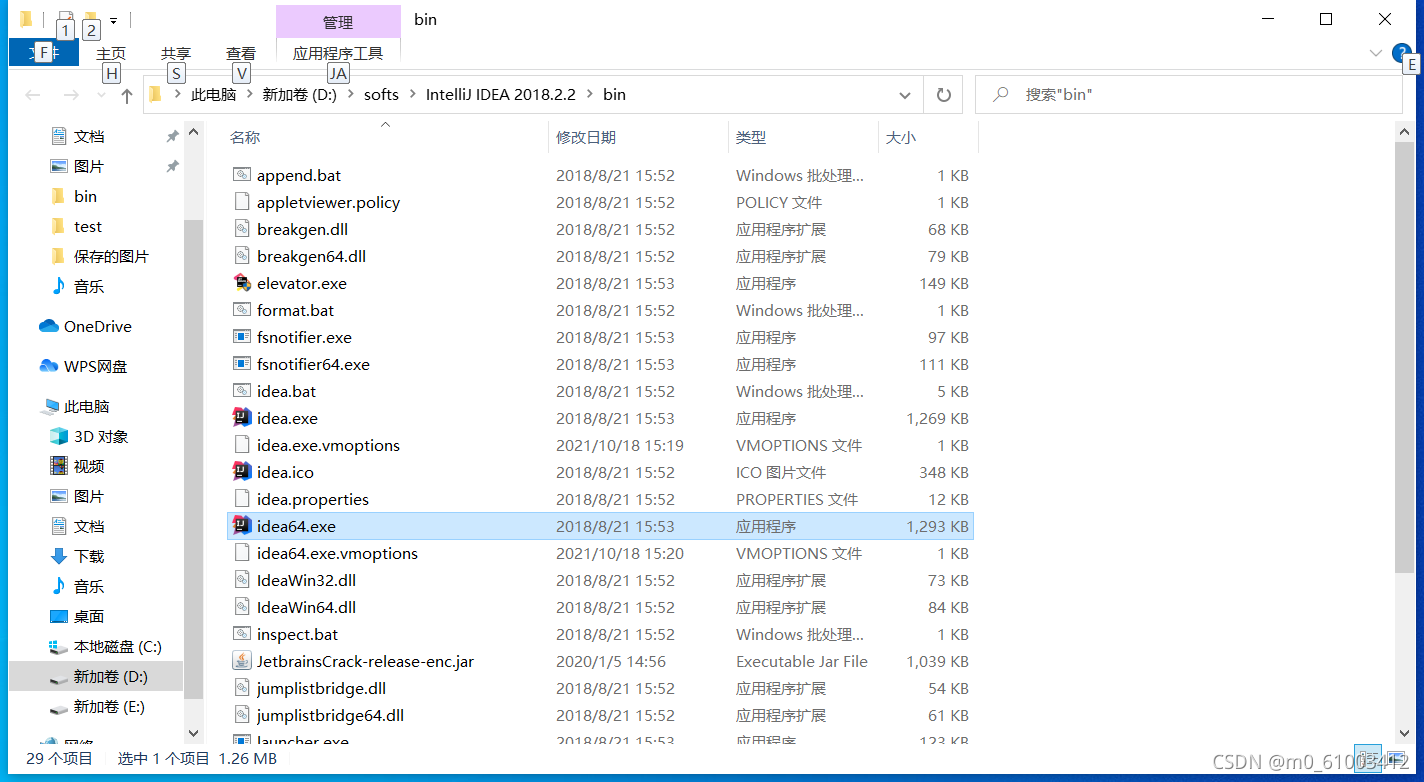The height and width of the screenshot is (782, 1424).
Task: Open the 文件 ribbon tab
Action: [x=43, y=53]
